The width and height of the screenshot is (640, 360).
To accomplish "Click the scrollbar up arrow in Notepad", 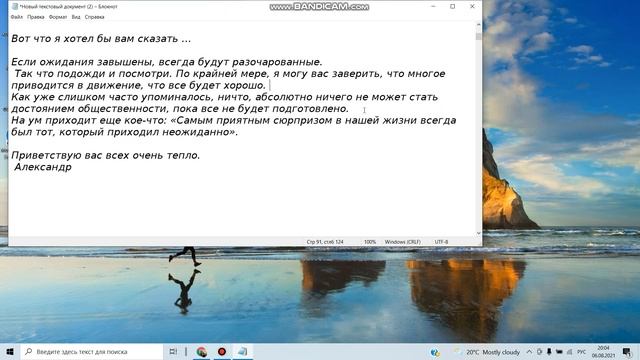I will [478, 25].
